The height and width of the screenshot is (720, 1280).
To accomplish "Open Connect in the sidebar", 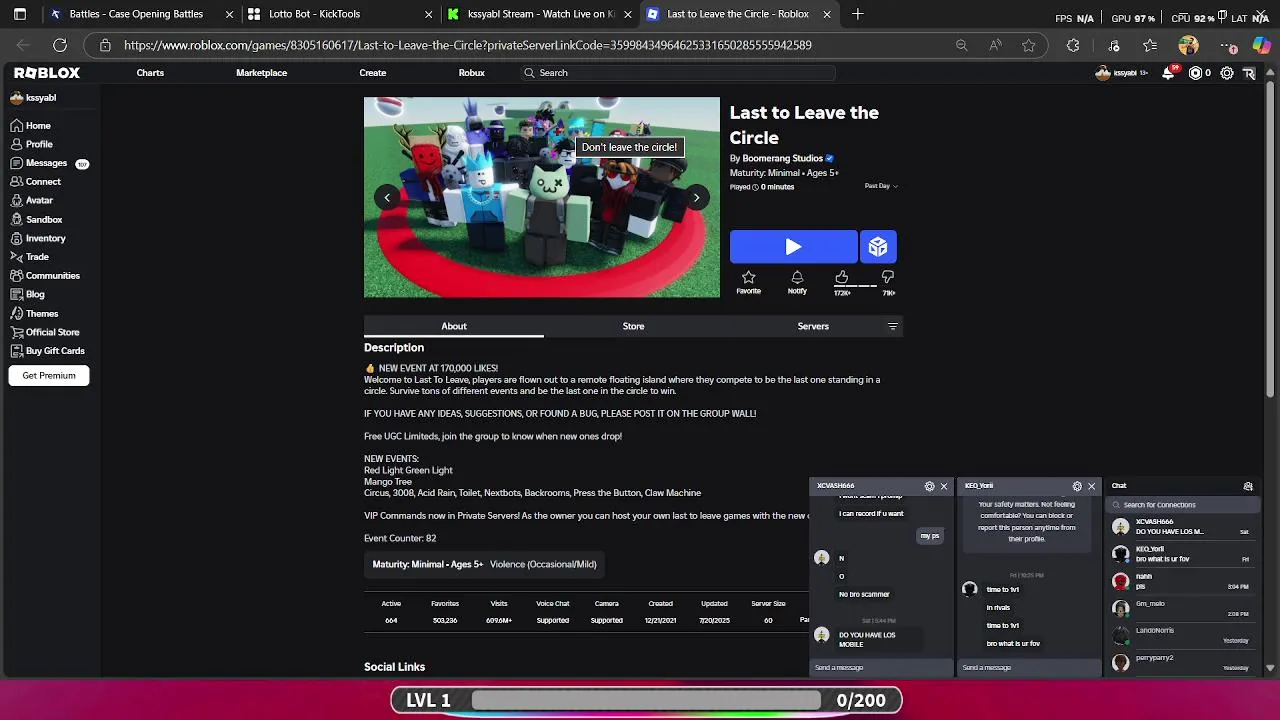I will 35,182.
